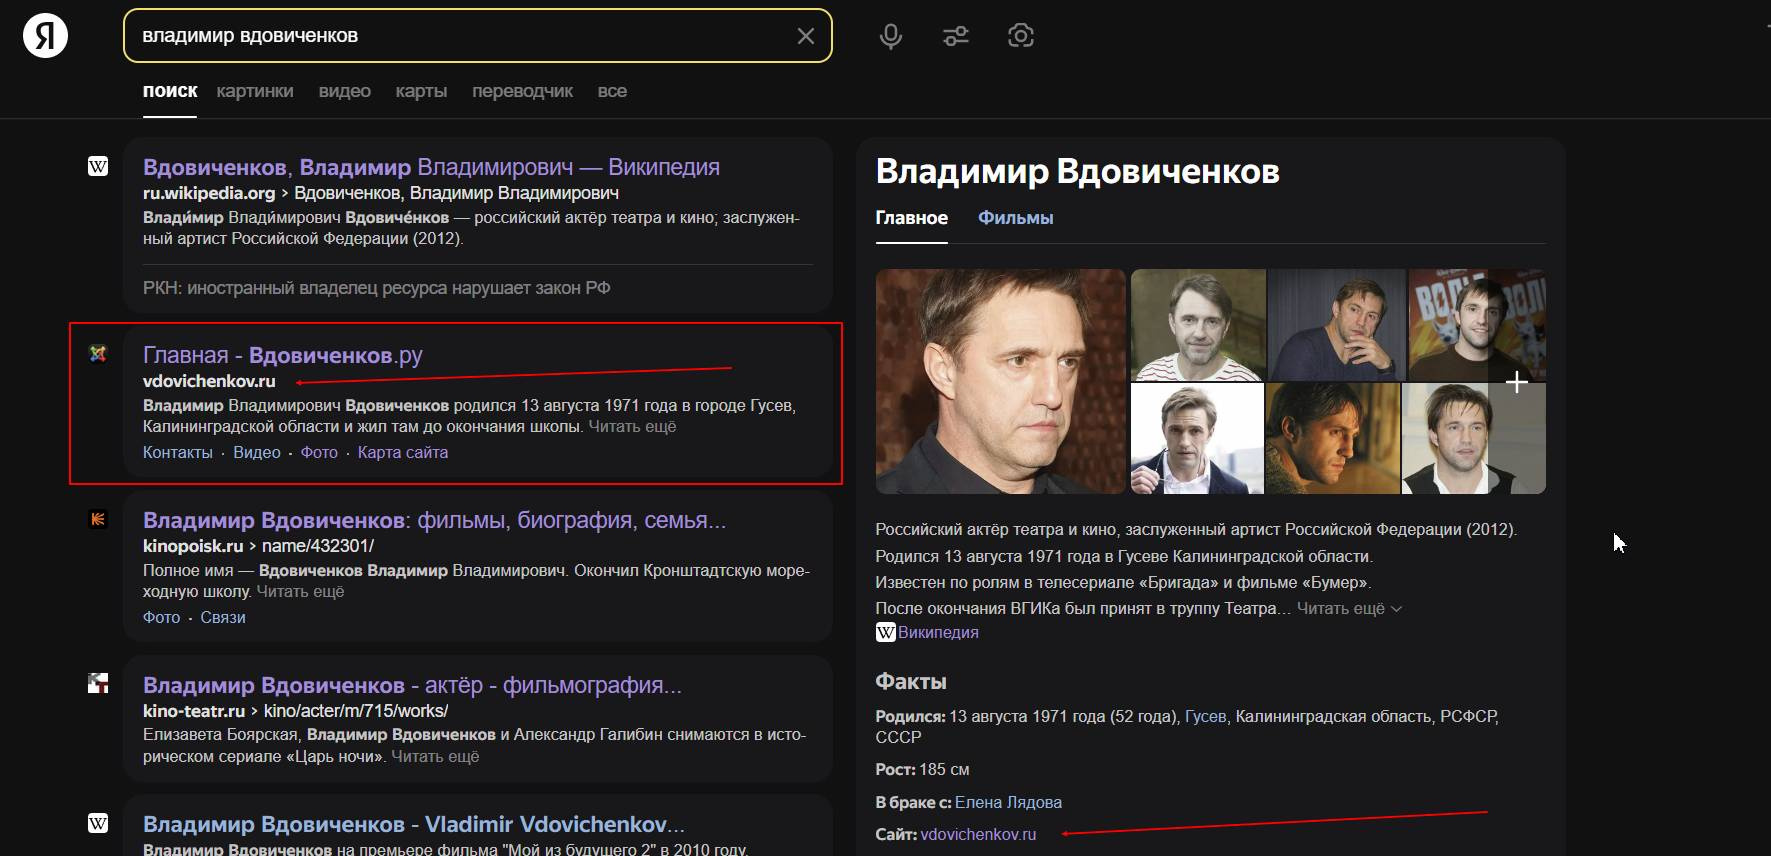1771x856 pixels.
Task: Open the Kinopoisk result on films and biography
Action: click(434, 520)
